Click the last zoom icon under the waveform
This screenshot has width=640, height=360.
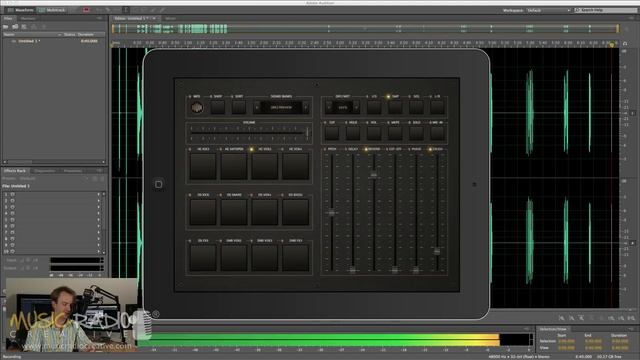631,318
